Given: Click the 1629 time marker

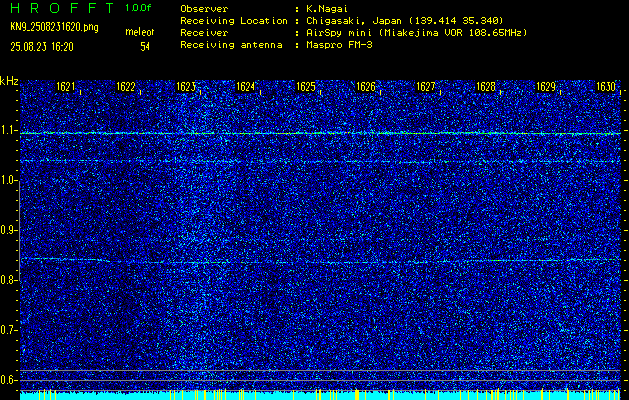Looking at the screenshot, I should [x=546, y=86].
